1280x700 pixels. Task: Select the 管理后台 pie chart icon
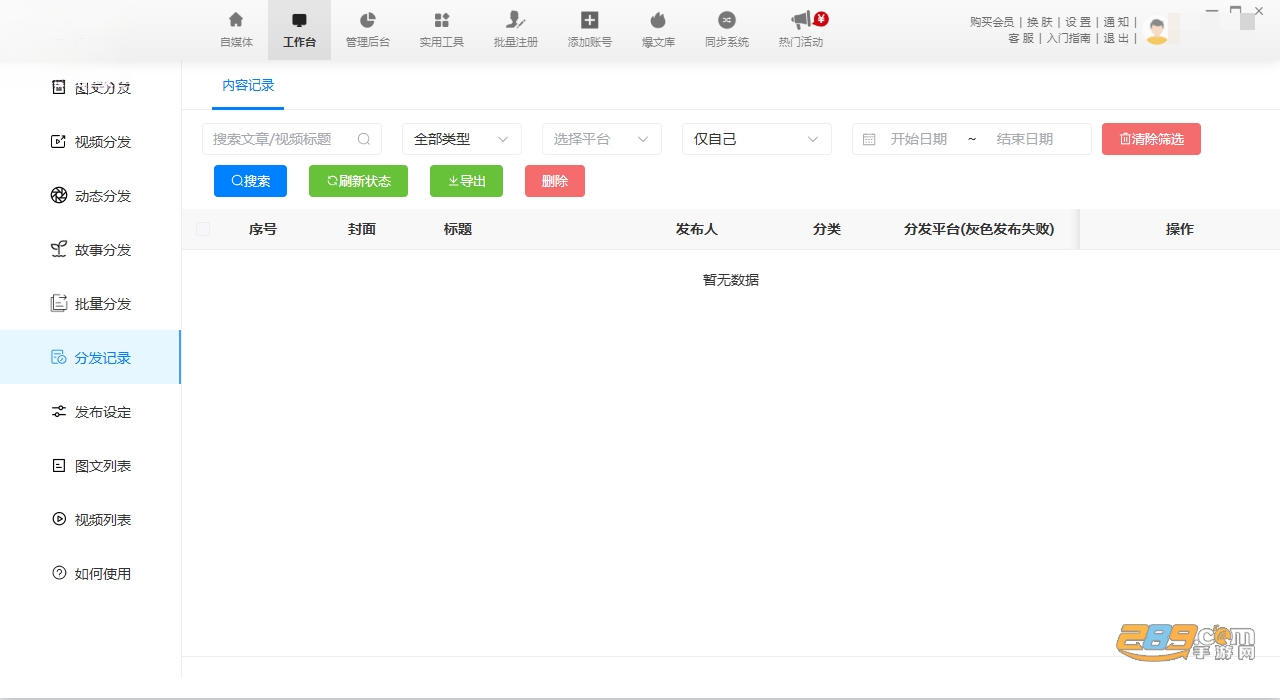click(x=368, y=20)
